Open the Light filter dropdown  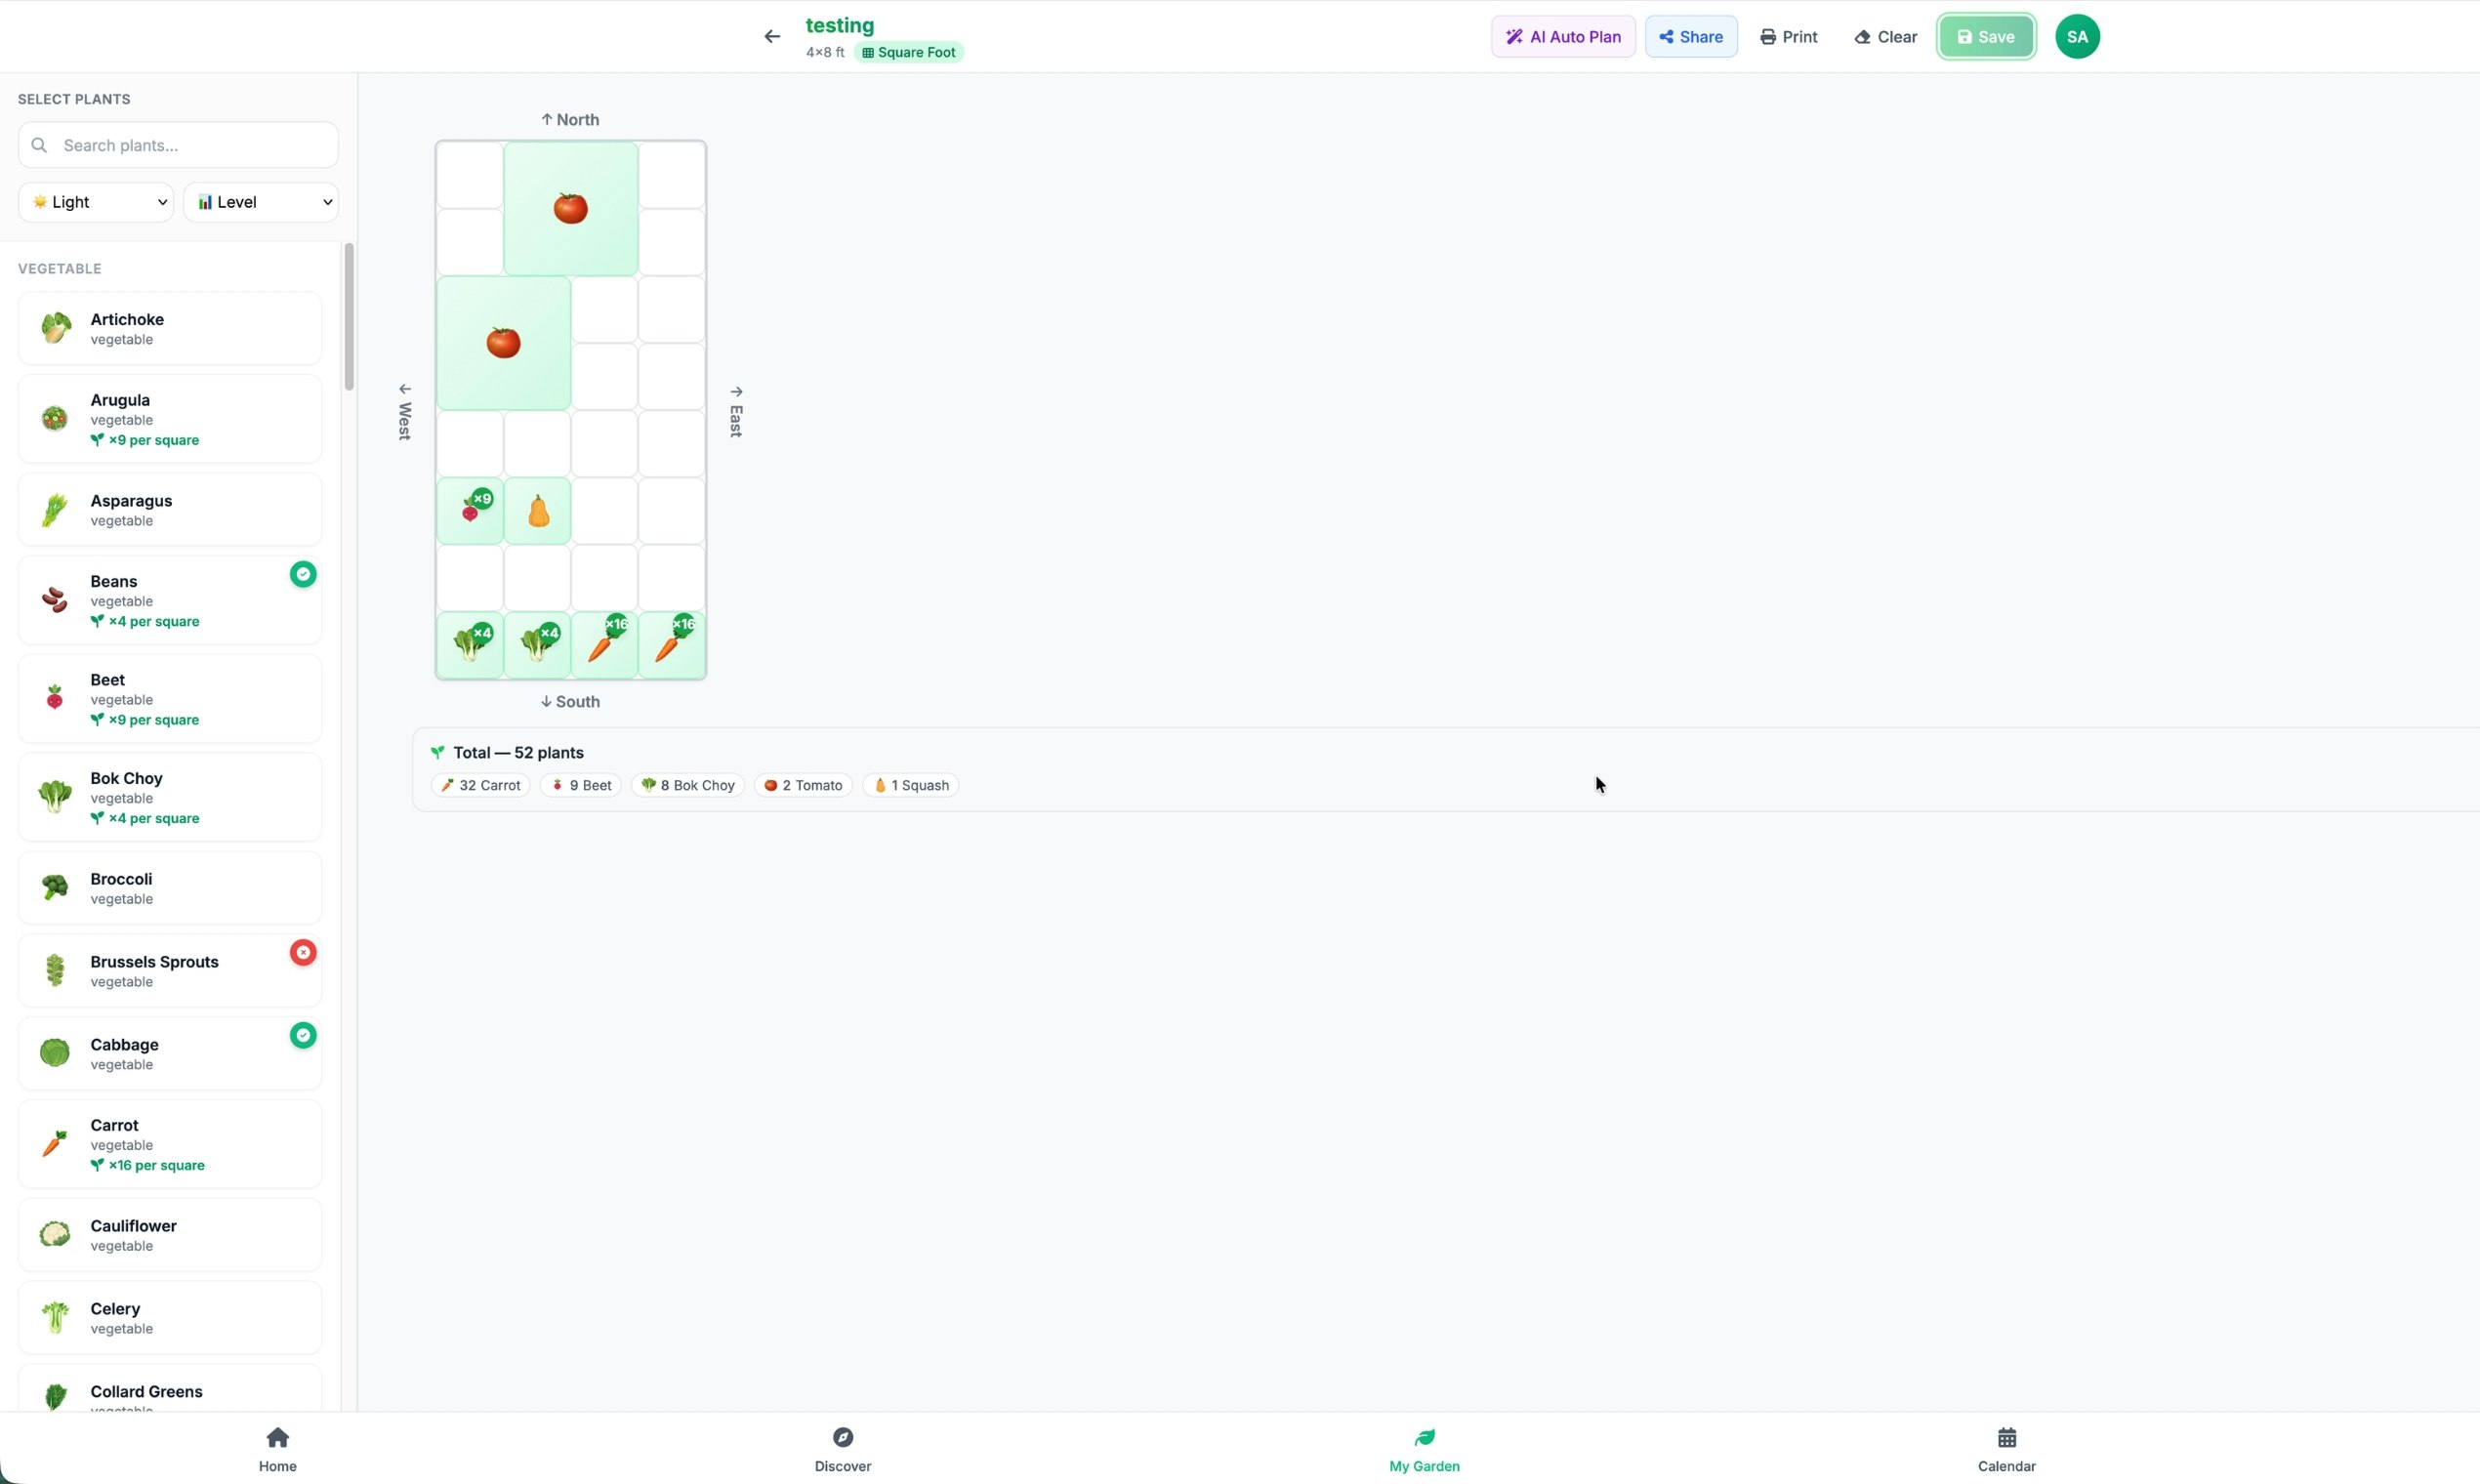(x=96, y=201)
